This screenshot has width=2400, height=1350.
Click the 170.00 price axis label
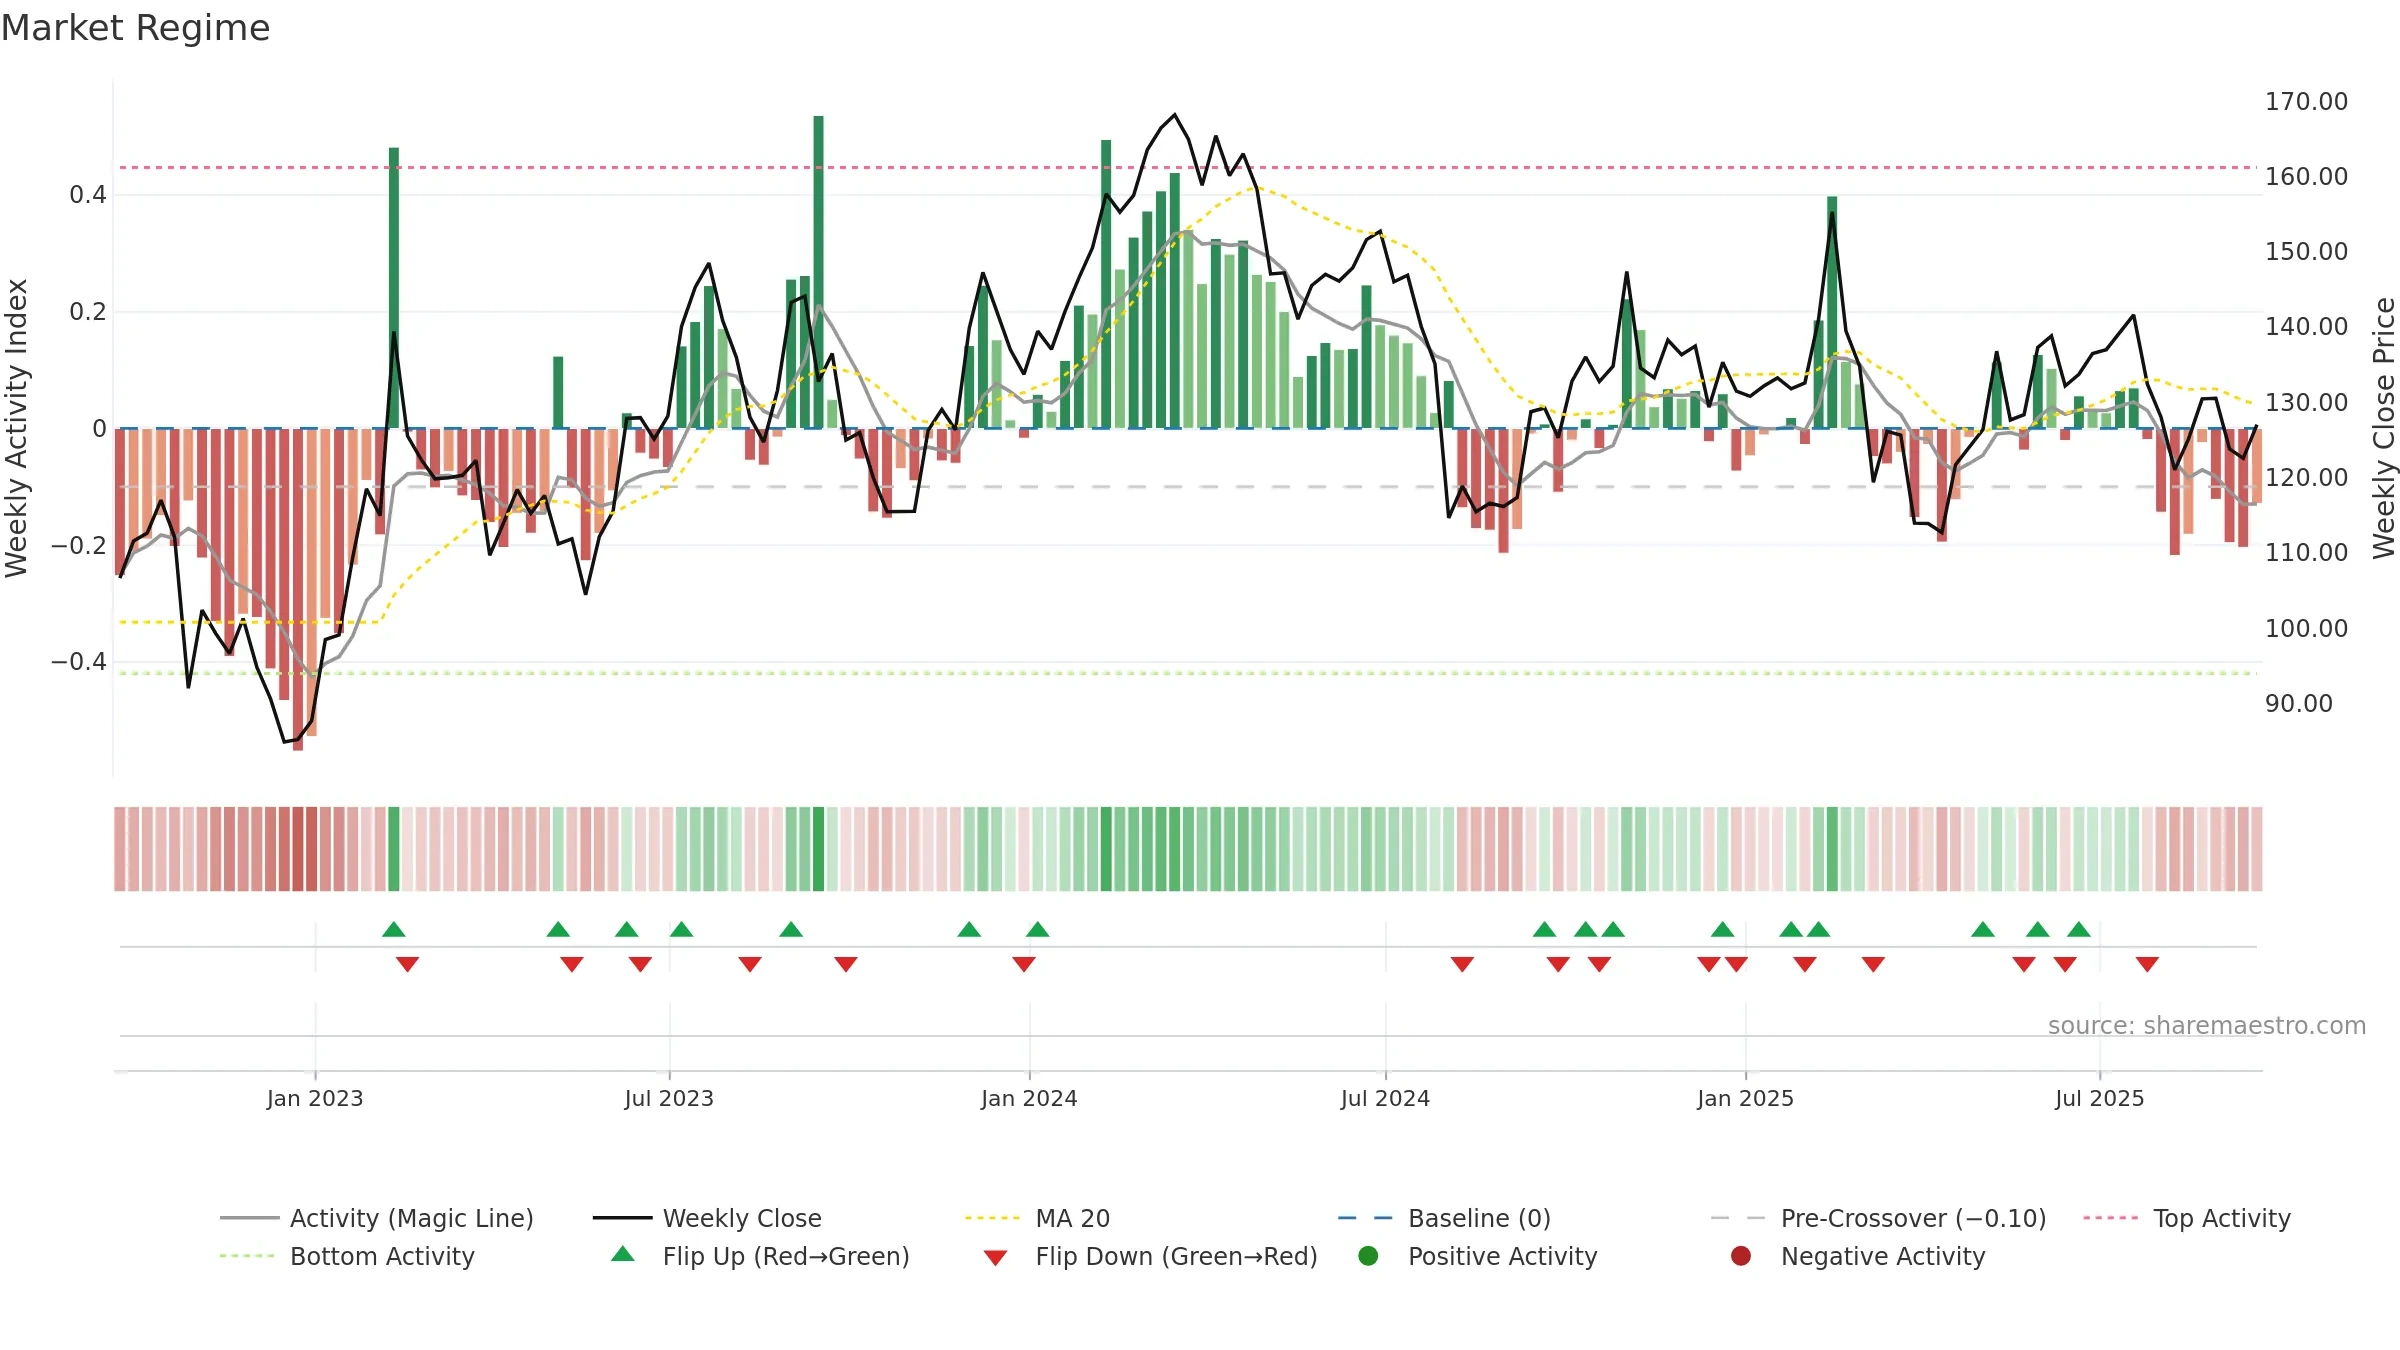point(2306,101)
